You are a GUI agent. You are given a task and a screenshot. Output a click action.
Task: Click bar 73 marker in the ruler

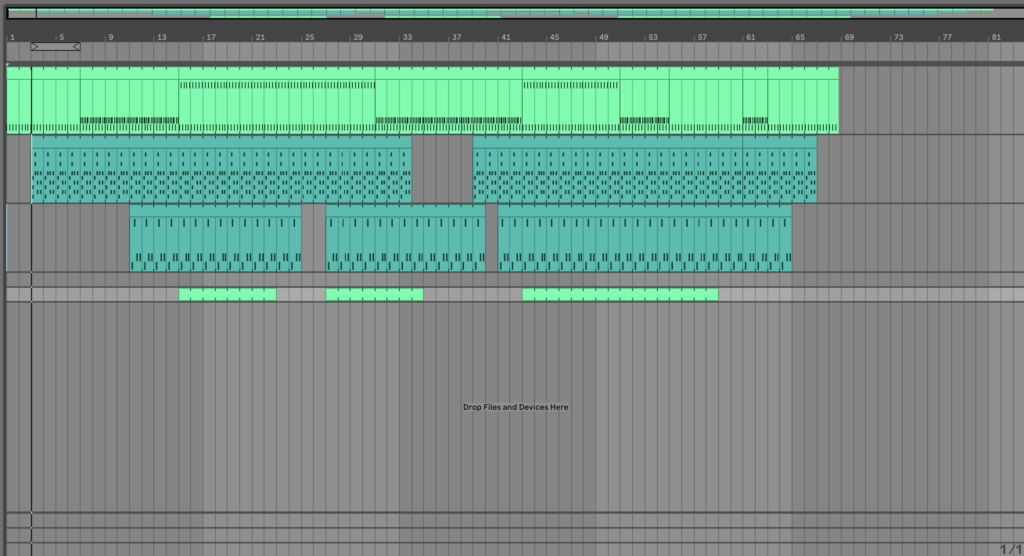click(x=897, y=37)
